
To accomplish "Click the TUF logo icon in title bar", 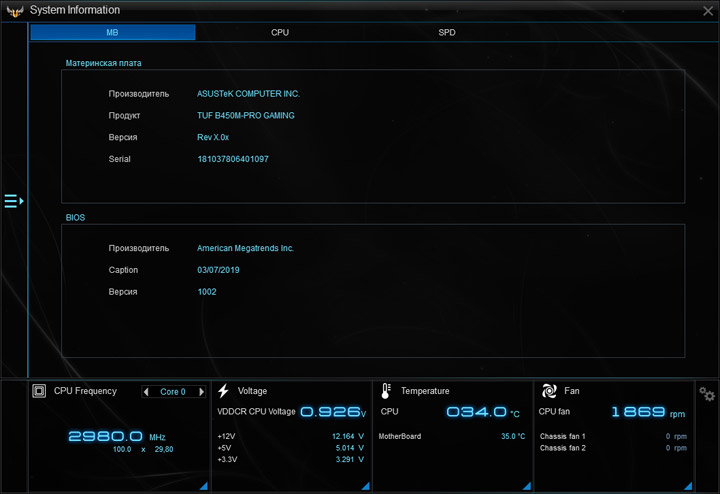I will pyautogui.click(x=15, y=11).
